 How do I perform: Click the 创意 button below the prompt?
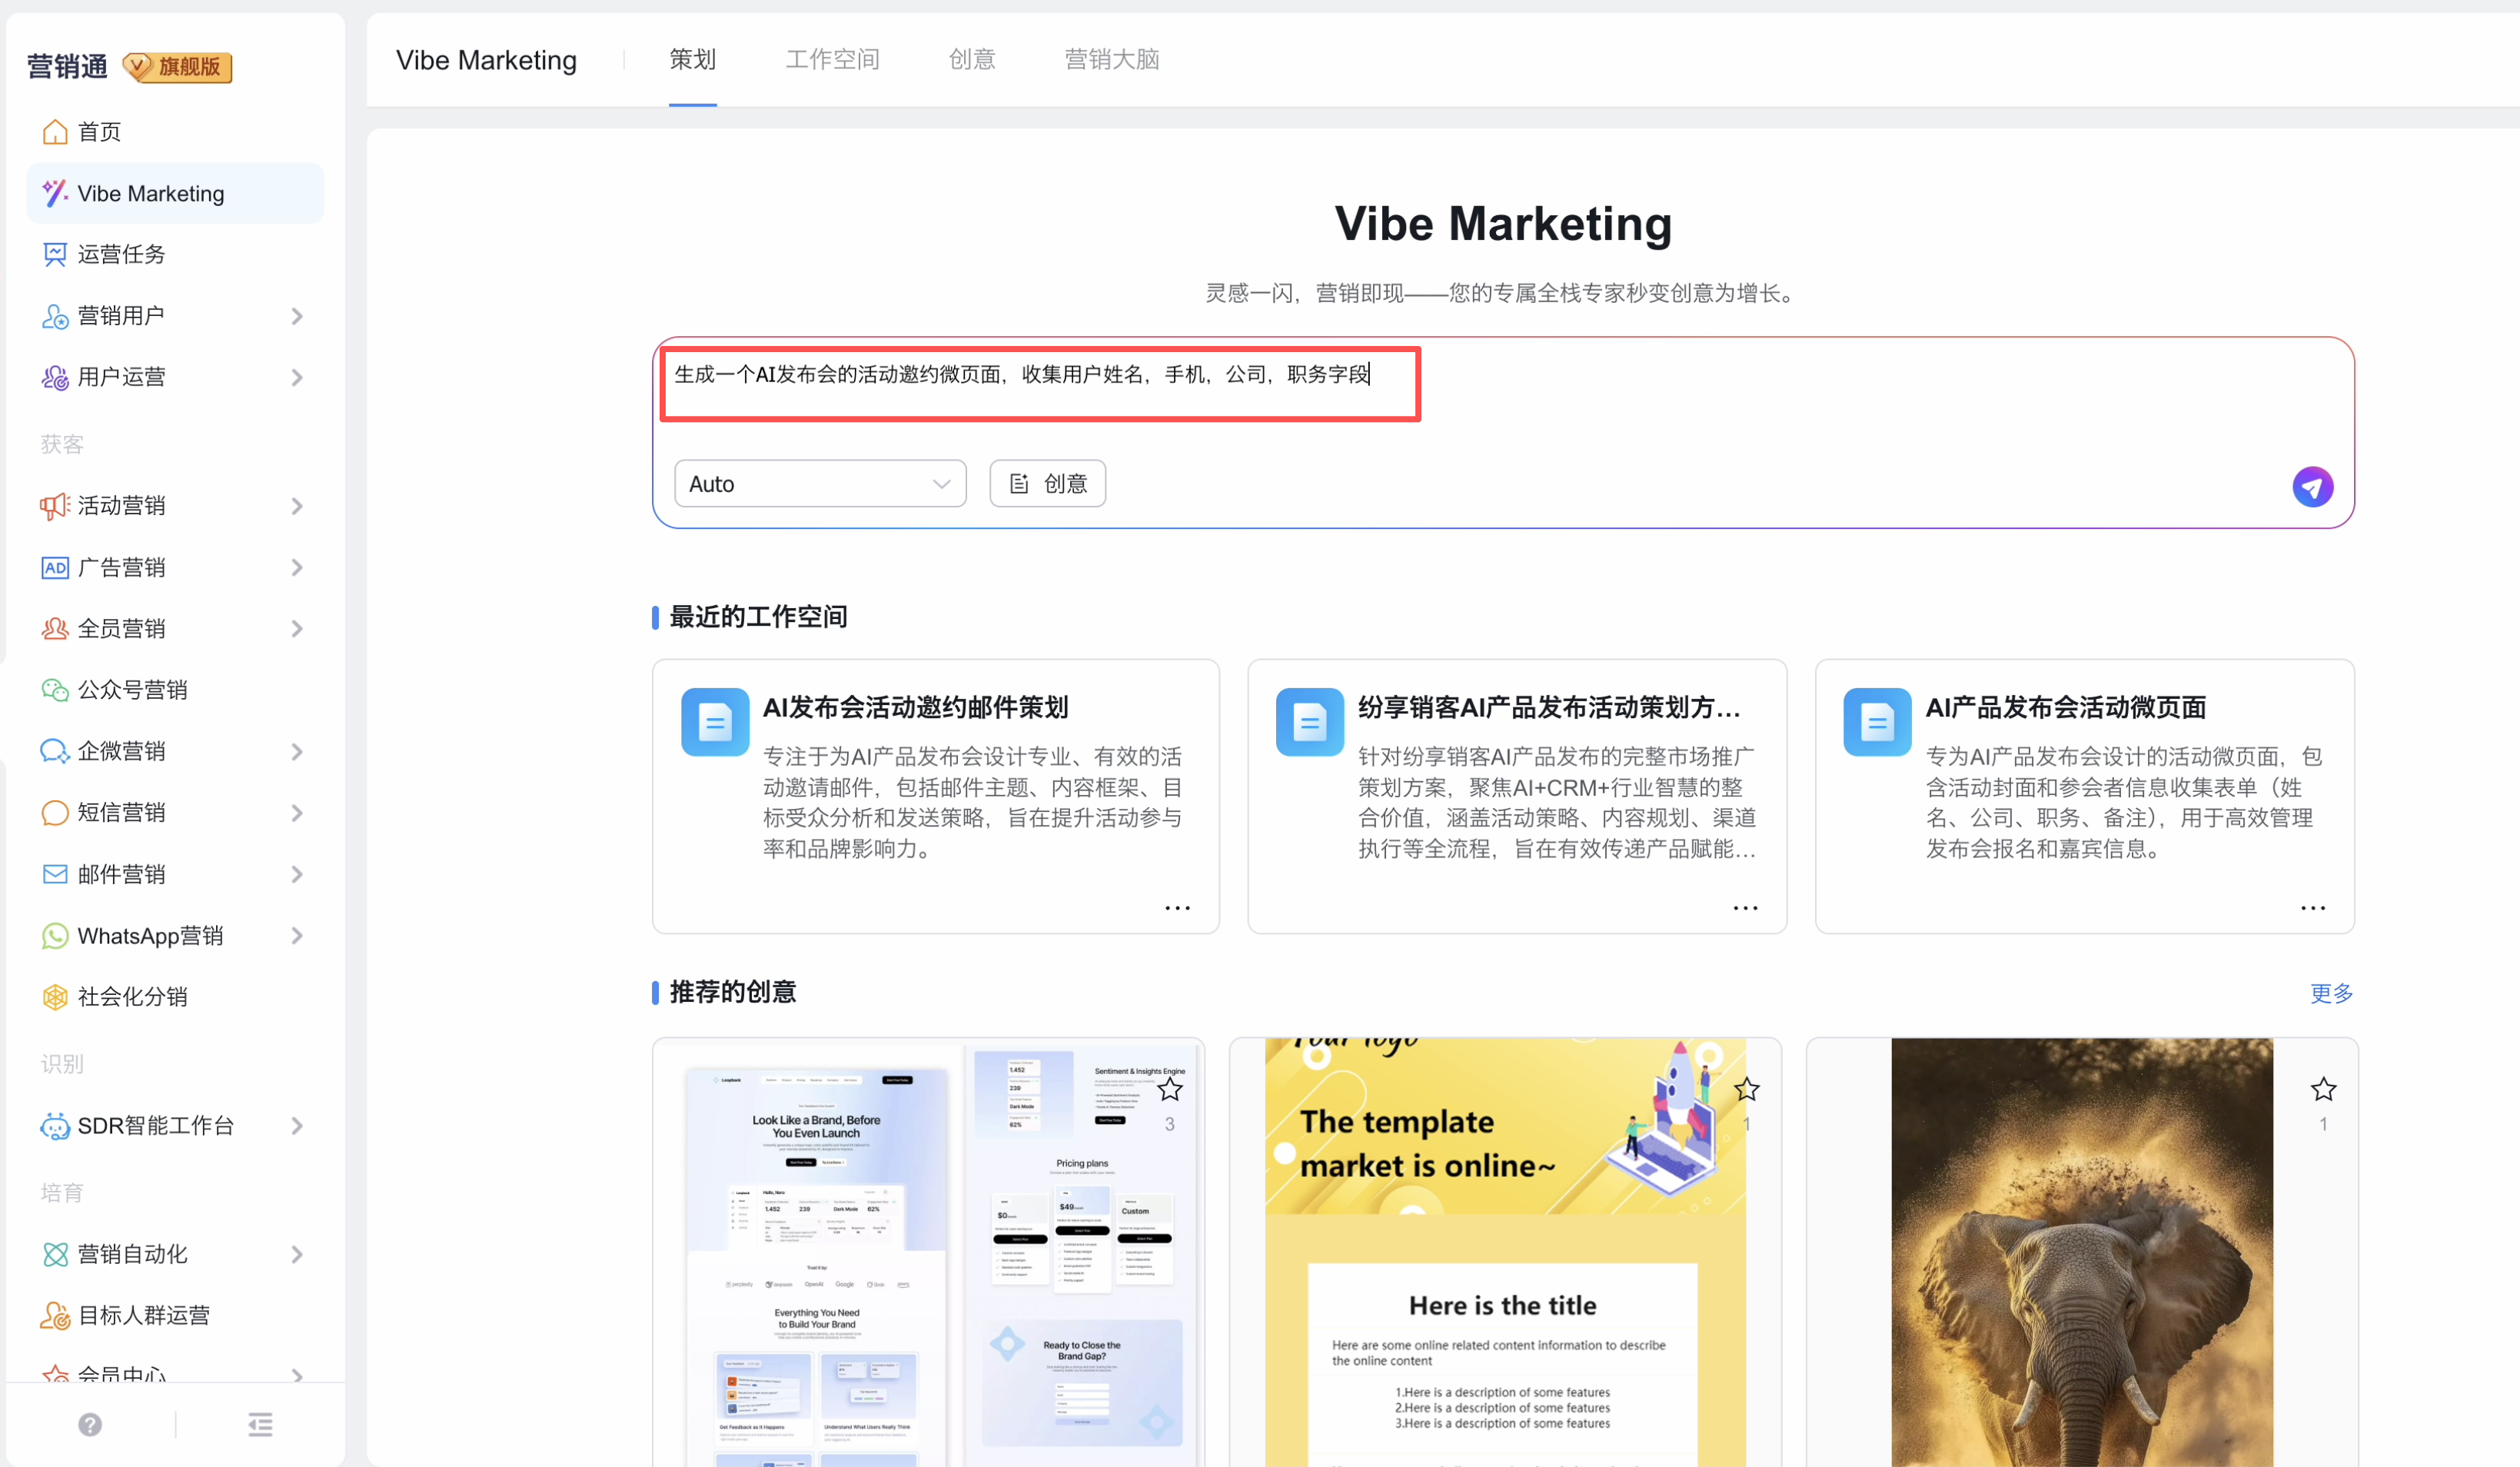pyautogui.click(x=1046, y=484)
